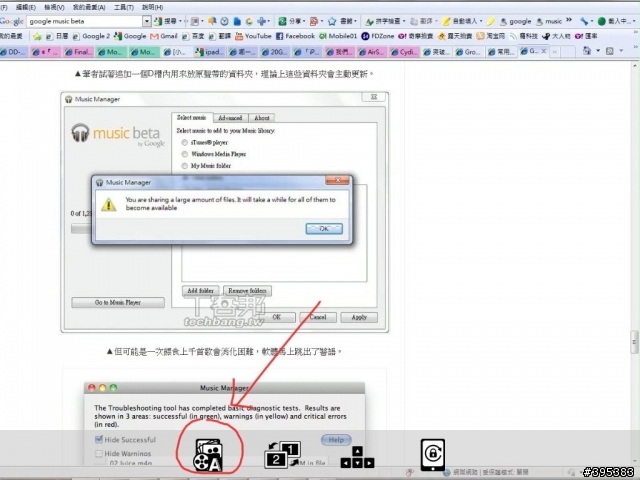Switch to the Cydi browser tab
Image resolution: width=640 pixels, height=480 pixels.
(x=404, y=52)
